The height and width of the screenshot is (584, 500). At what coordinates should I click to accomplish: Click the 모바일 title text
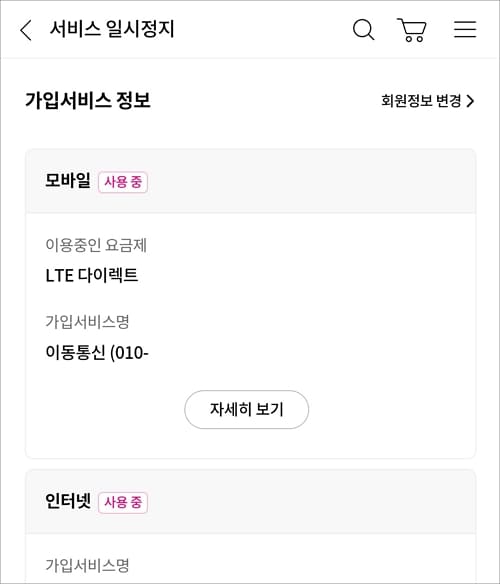[x=68, y=181]
